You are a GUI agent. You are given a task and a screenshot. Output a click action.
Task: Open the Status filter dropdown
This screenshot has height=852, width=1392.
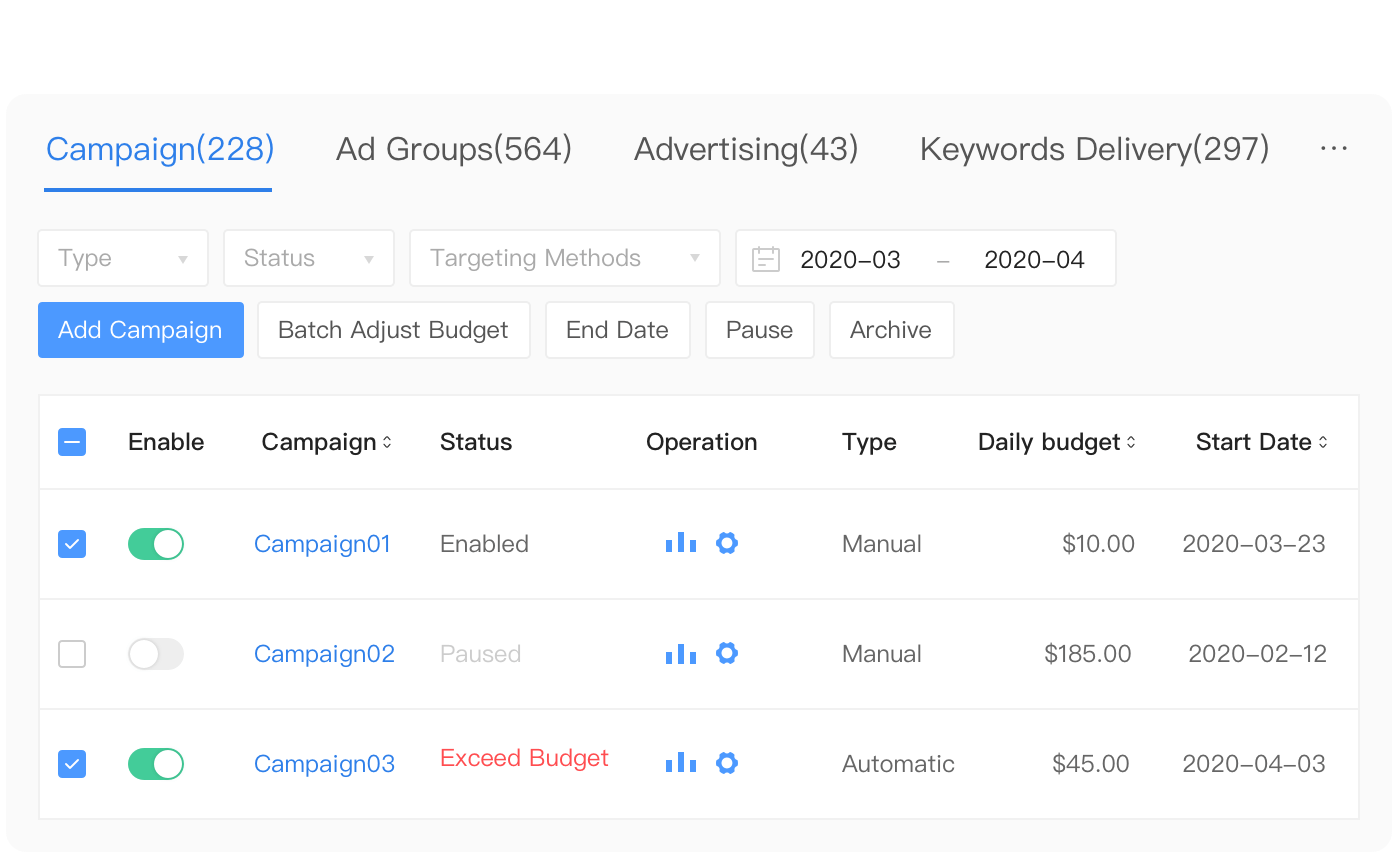[309, 258]
